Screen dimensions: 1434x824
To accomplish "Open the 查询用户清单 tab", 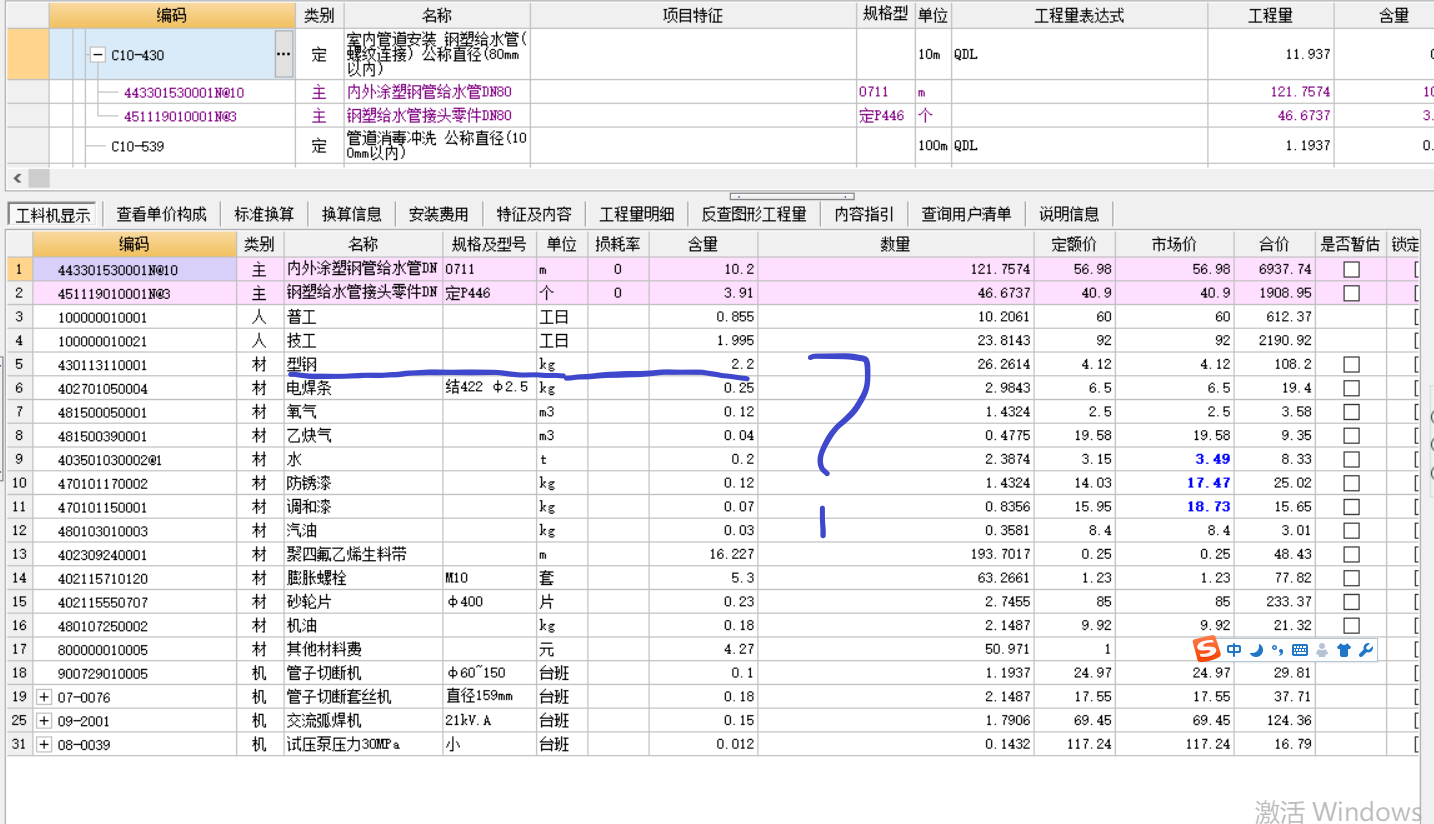I will 966,214.
